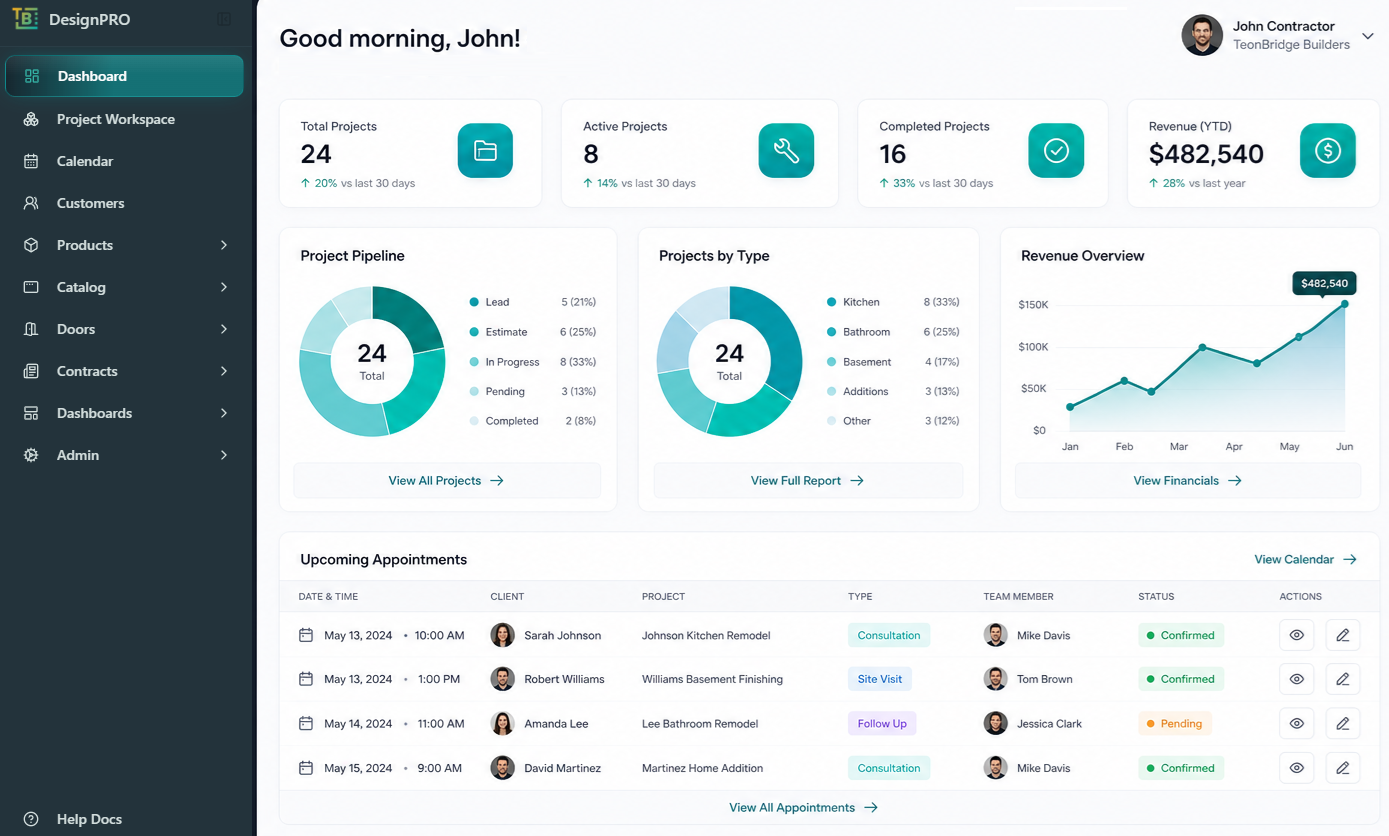Click the Products box icon
1389x836 pixels.
point(31,245)
